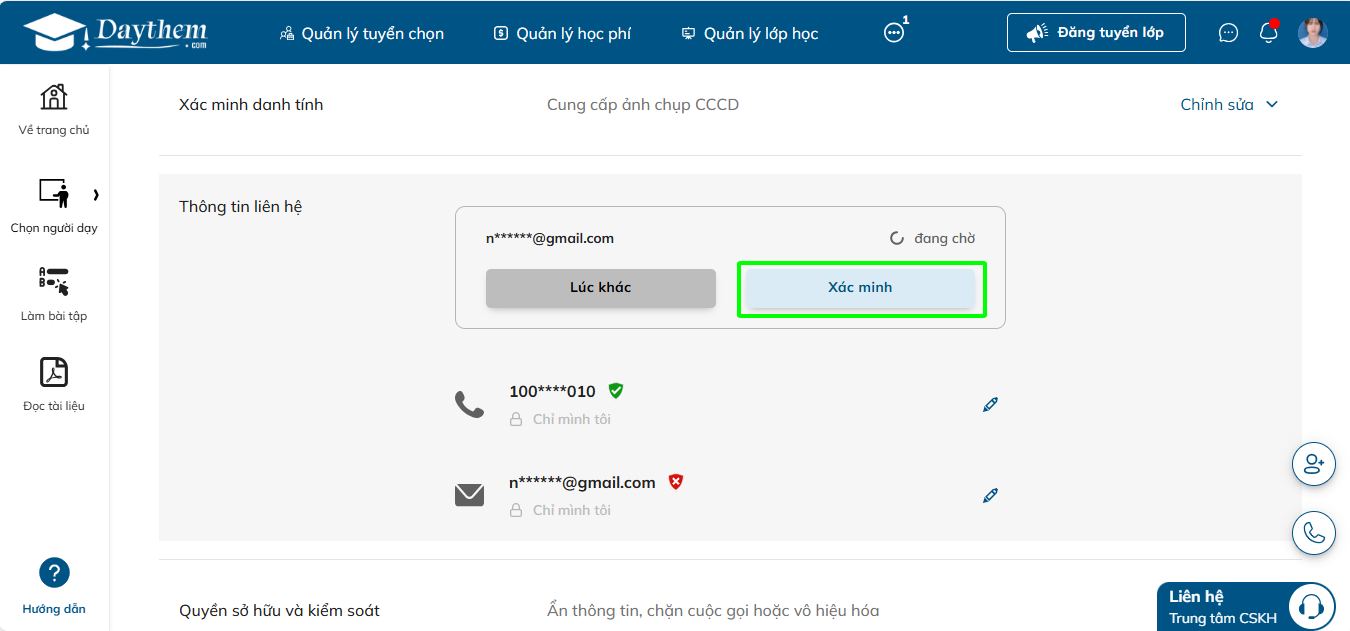Open Quản lý học phí menu

click(562, 33)
